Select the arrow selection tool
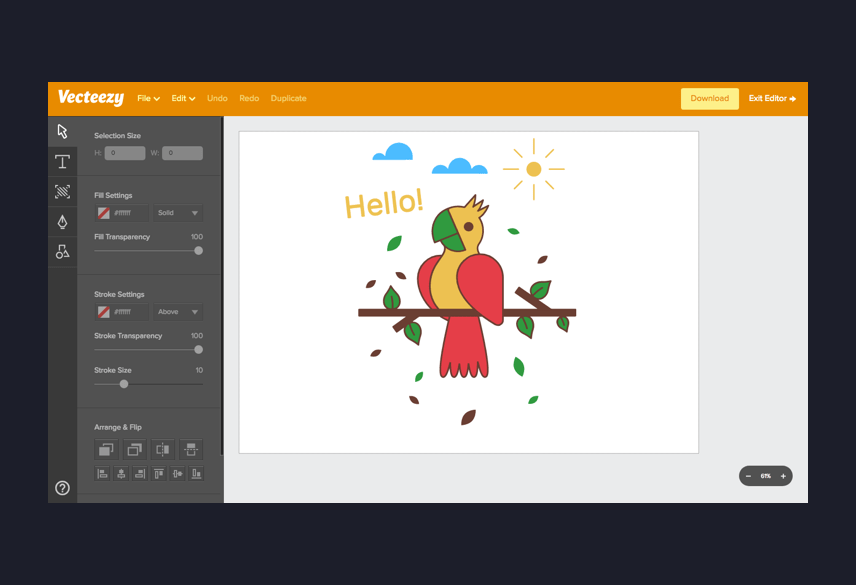The width and height of the screenshot is (856, 585). [x=62, y=130]
